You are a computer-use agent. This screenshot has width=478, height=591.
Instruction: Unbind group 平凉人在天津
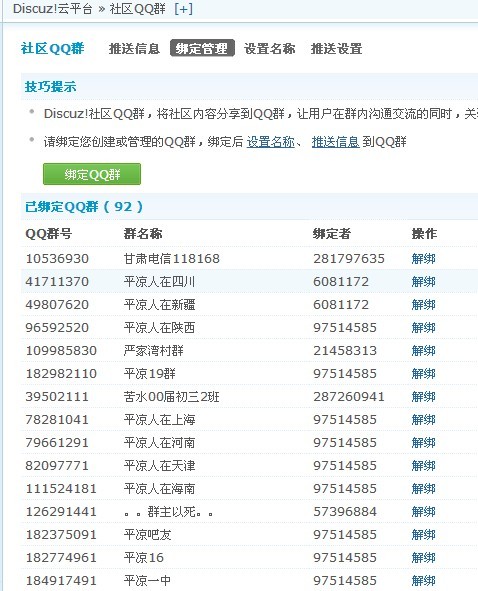click(x=423, y=466)
